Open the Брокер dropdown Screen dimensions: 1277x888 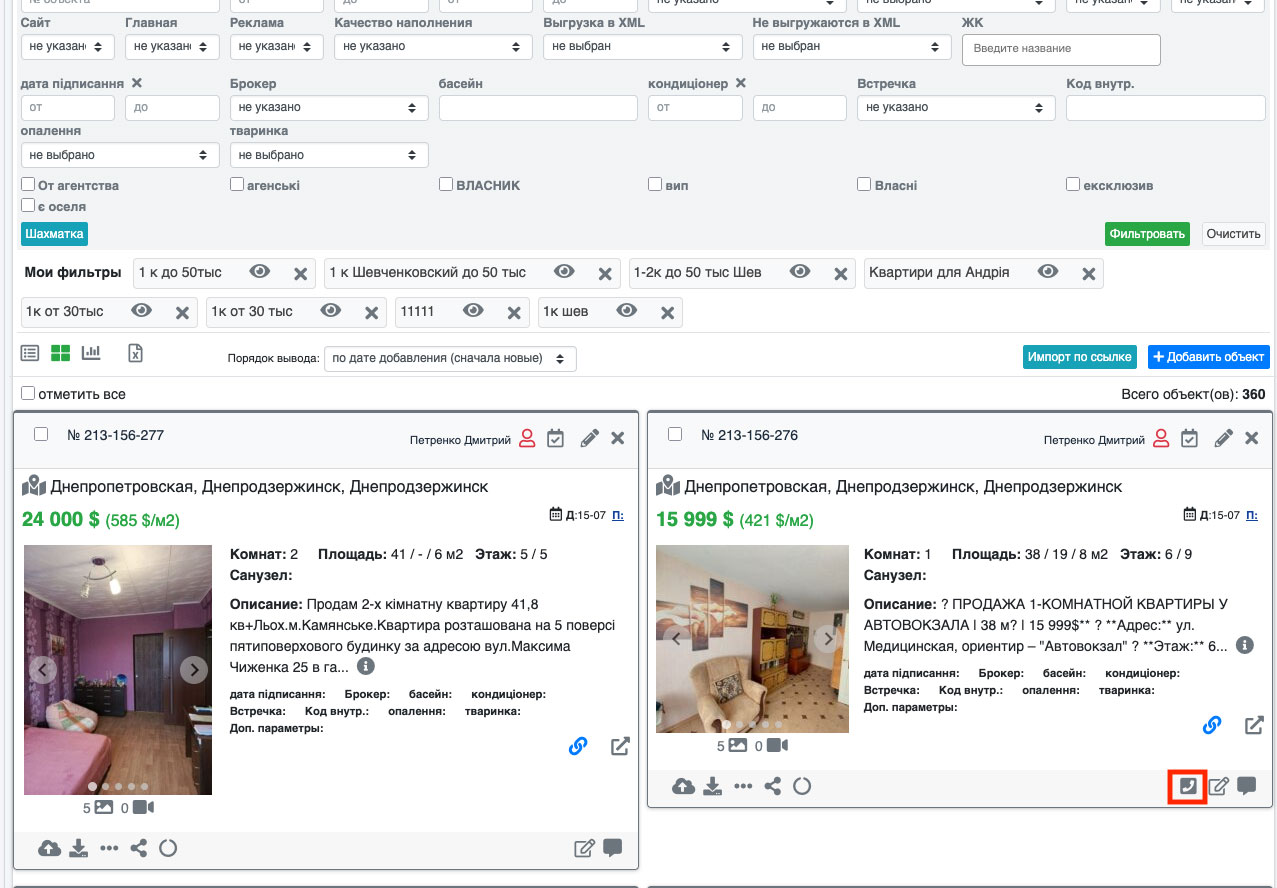pyautogui.click(x=328, y=108)
